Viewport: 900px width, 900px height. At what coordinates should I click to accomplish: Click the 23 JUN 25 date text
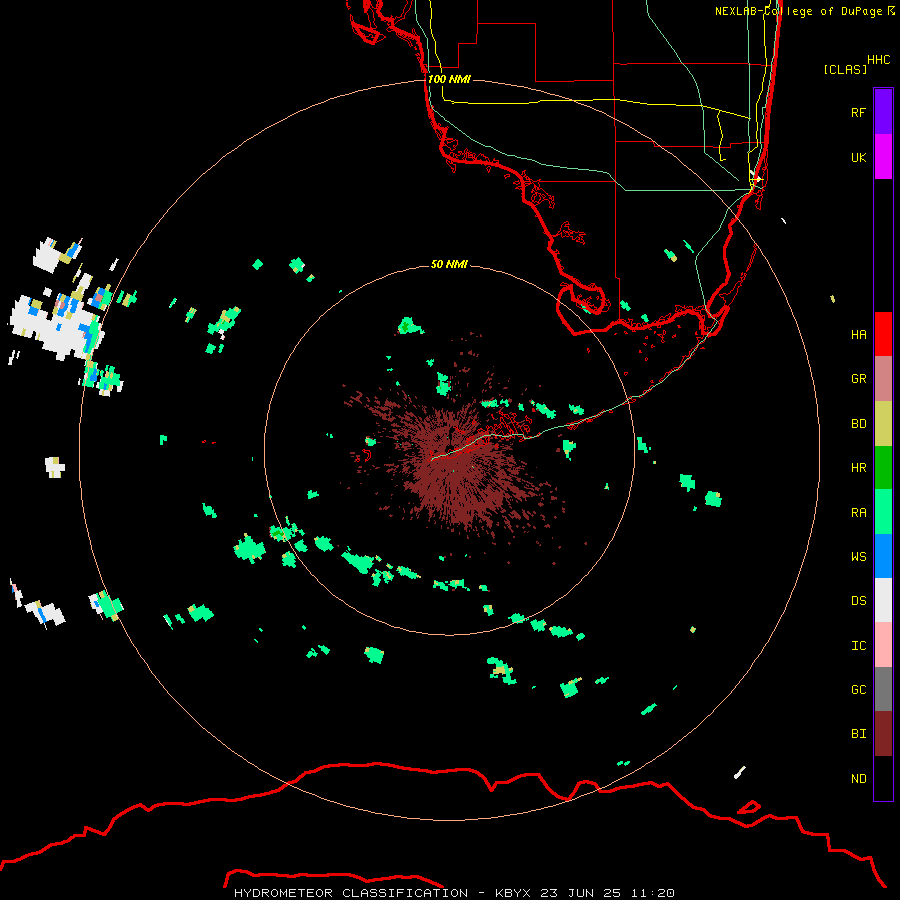coord(581,893)
